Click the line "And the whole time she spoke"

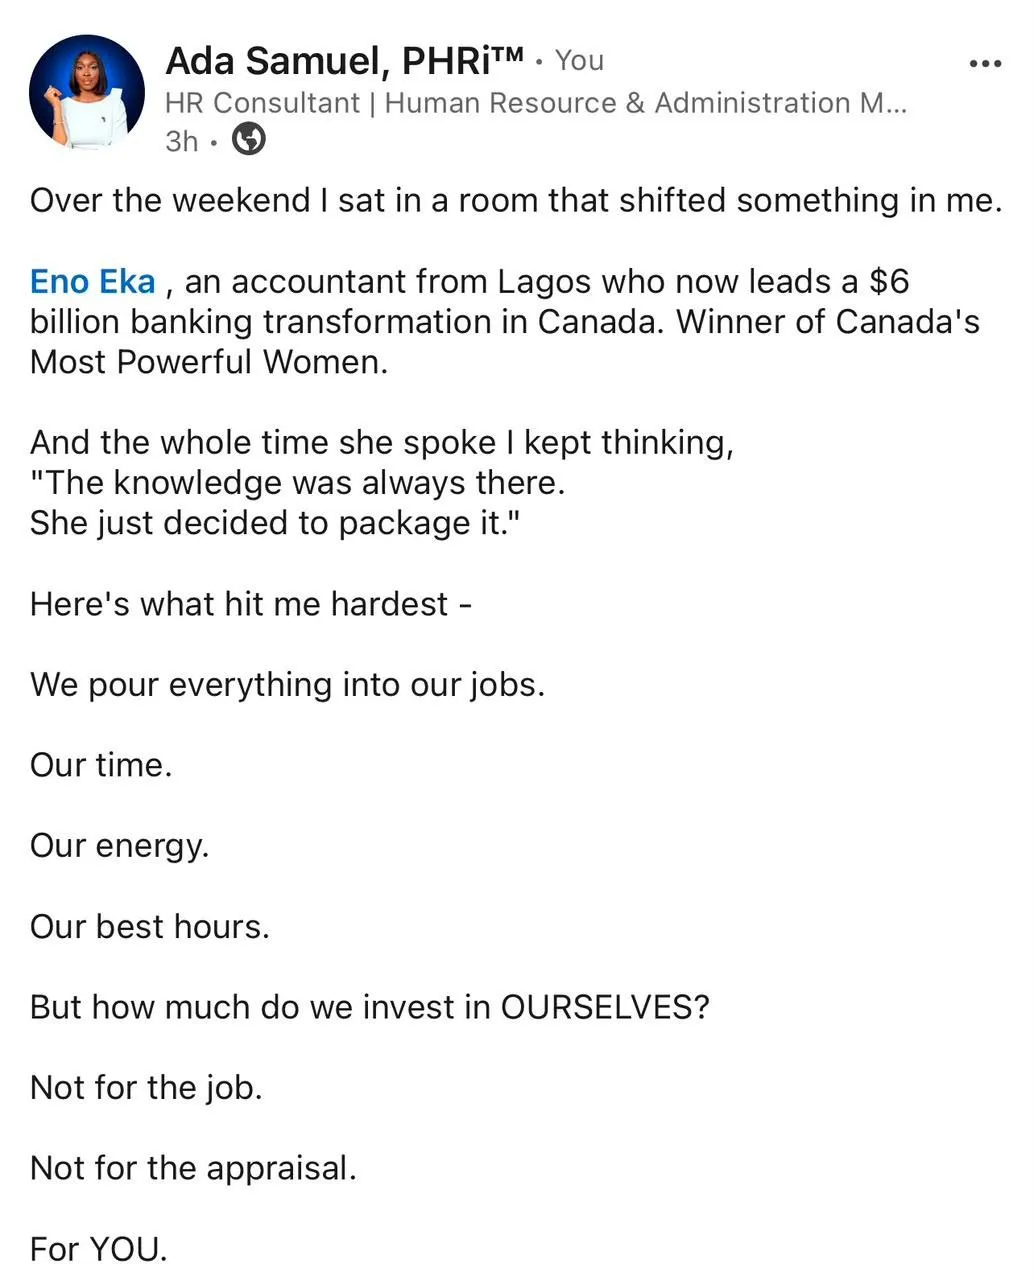(382, 442)
